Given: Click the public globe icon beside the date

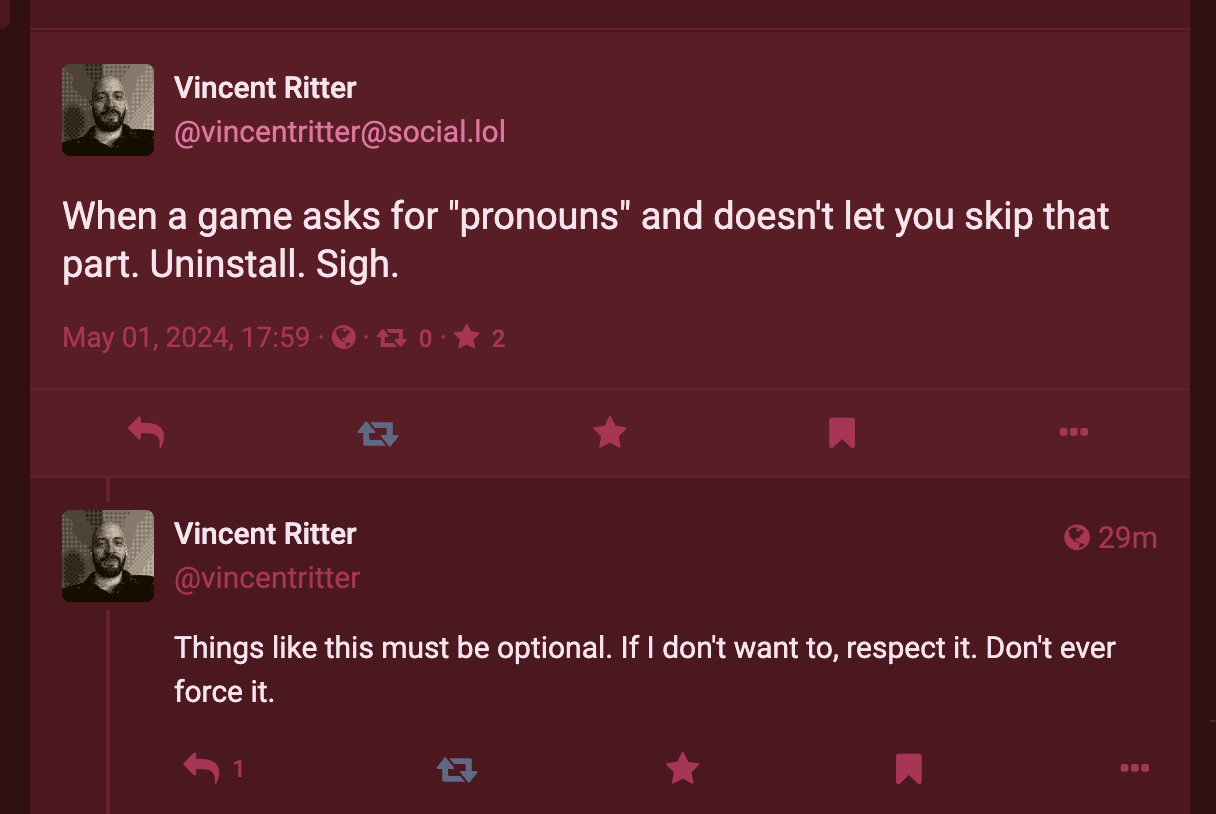Looking at the screenshot, I should (x=344, y=338).
